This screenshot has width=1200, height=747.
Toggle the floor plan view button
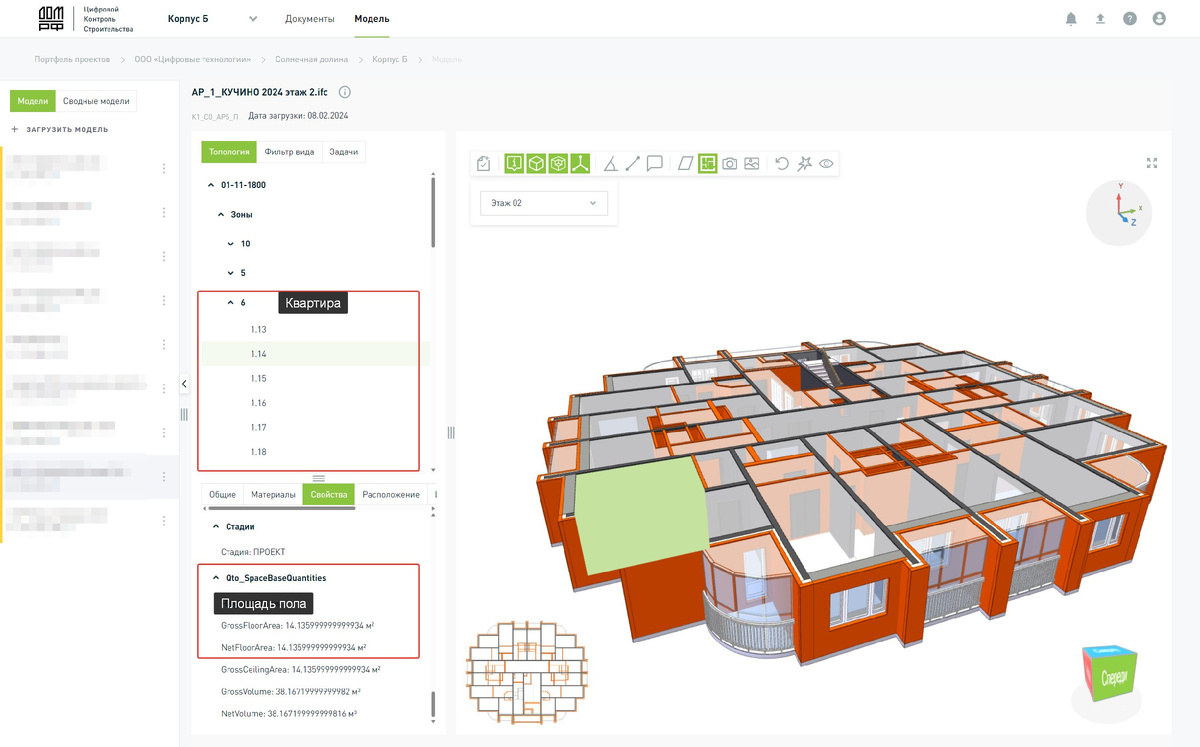tap(708, 164)
